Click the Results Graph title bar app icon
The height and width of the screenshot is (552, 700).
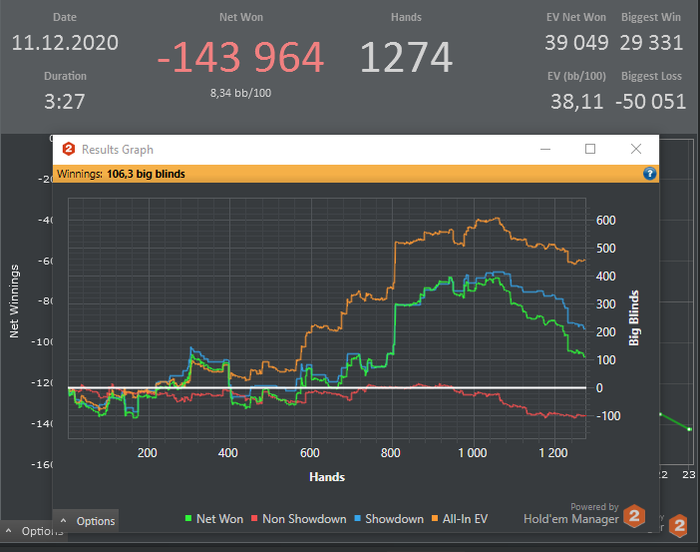click(68, 149)
